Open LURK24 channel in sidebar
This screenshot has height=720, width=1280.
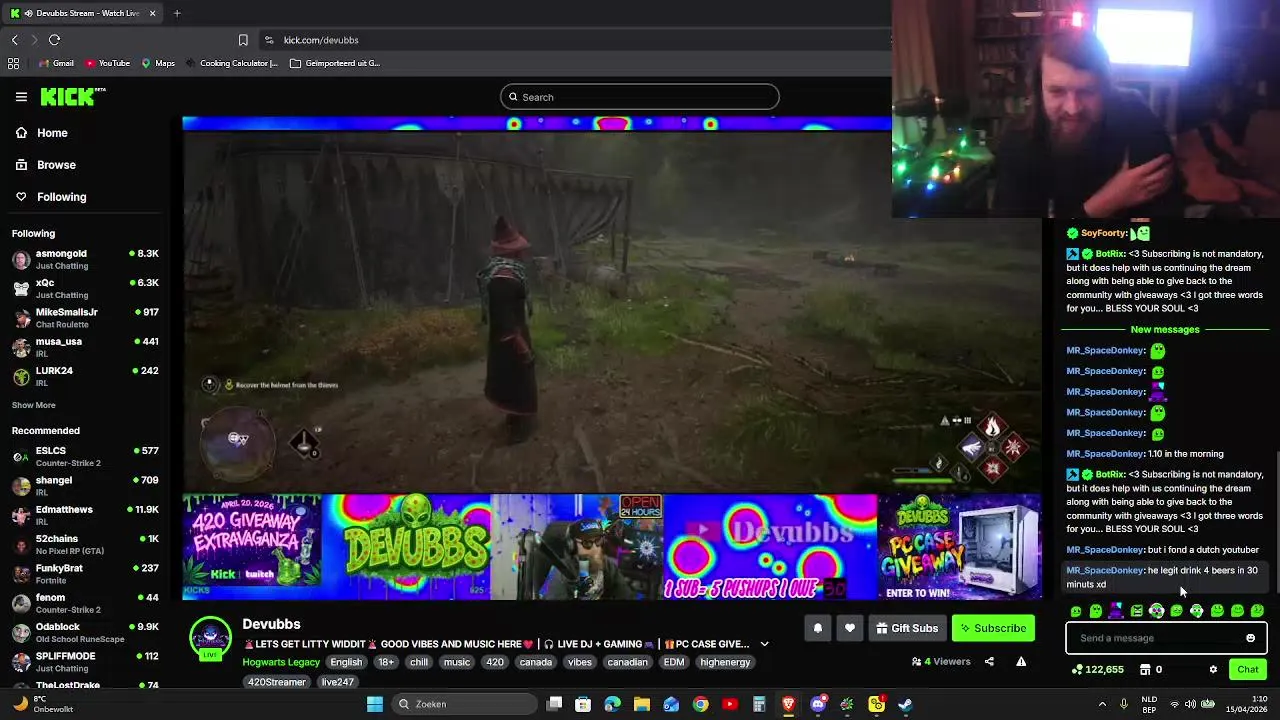85,376
